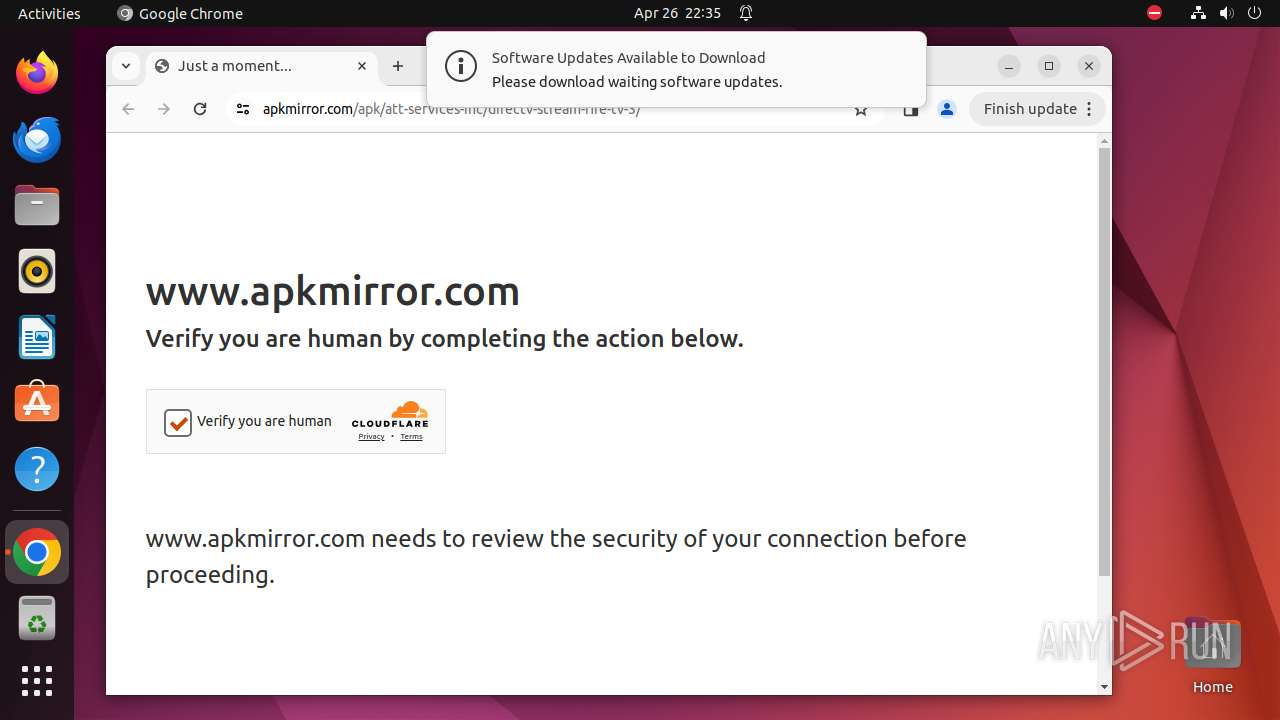1280x720 pixels.
Task: Open Firefox from the dock
Action: click(x=37, y=73)
